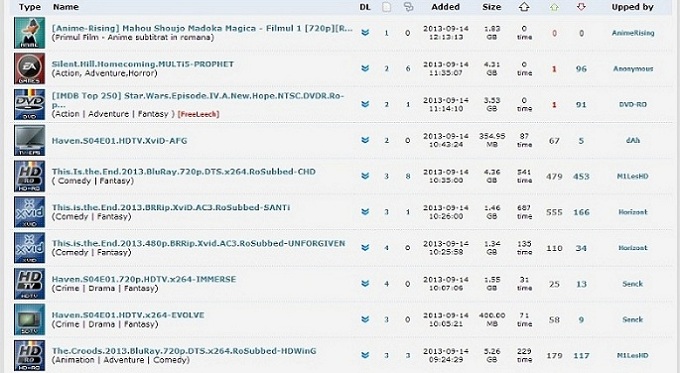The width and height of the screenshot is (680, 373).
Task: Download the Star Wars DVDR torrent arrow
Action: pyautogui.click(x=365, y=105)
